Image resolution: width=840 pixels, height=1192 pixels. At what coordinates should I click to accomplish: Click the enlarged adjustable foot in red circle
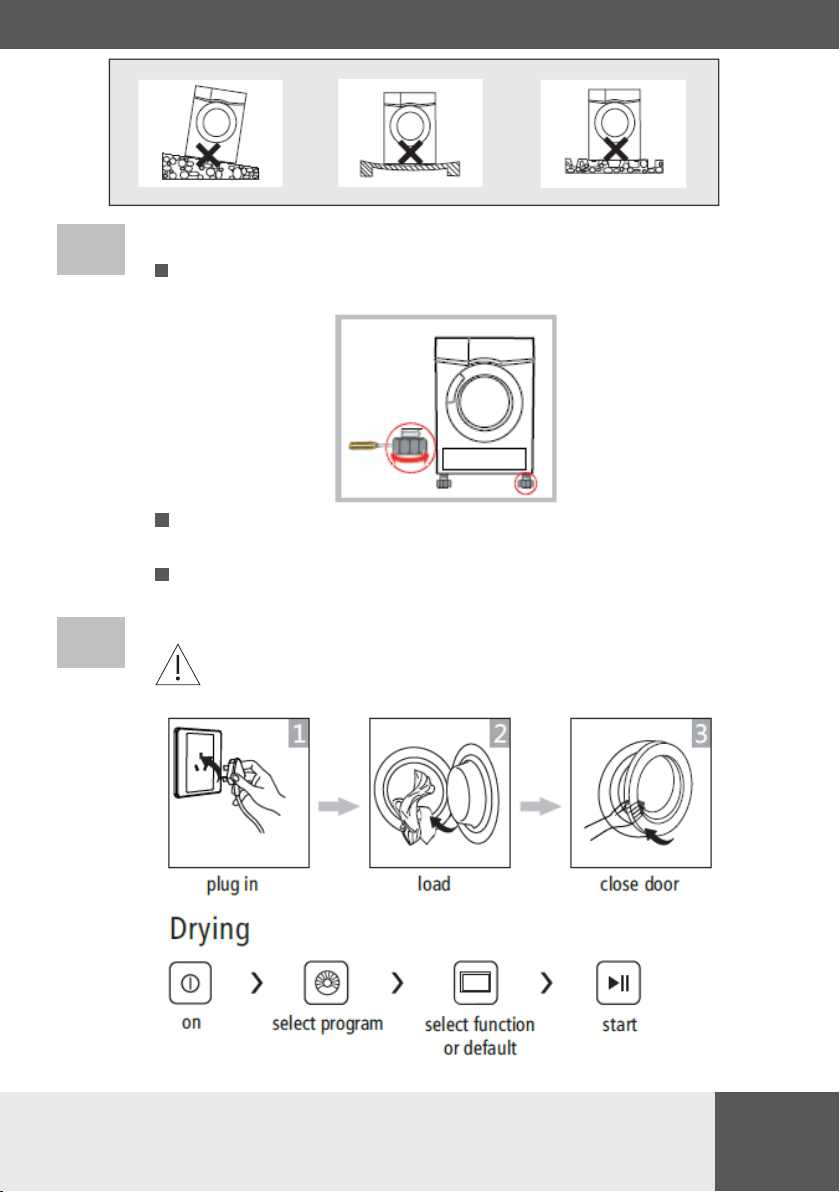click(411, 448)
